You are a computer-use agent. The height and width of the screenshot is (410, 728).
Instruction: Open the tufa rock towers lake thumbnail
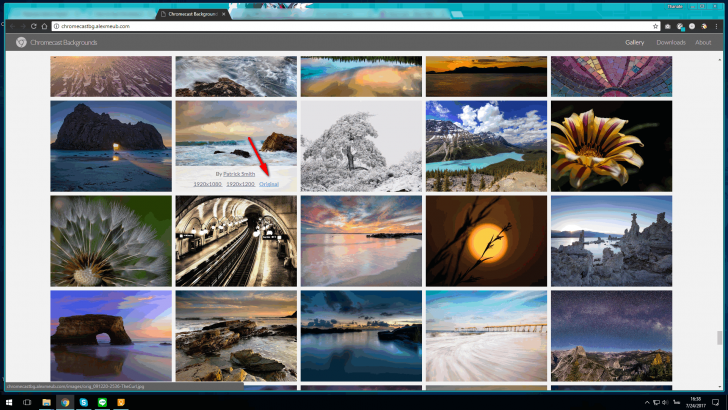pyautogui.click(x=611, y=241)
